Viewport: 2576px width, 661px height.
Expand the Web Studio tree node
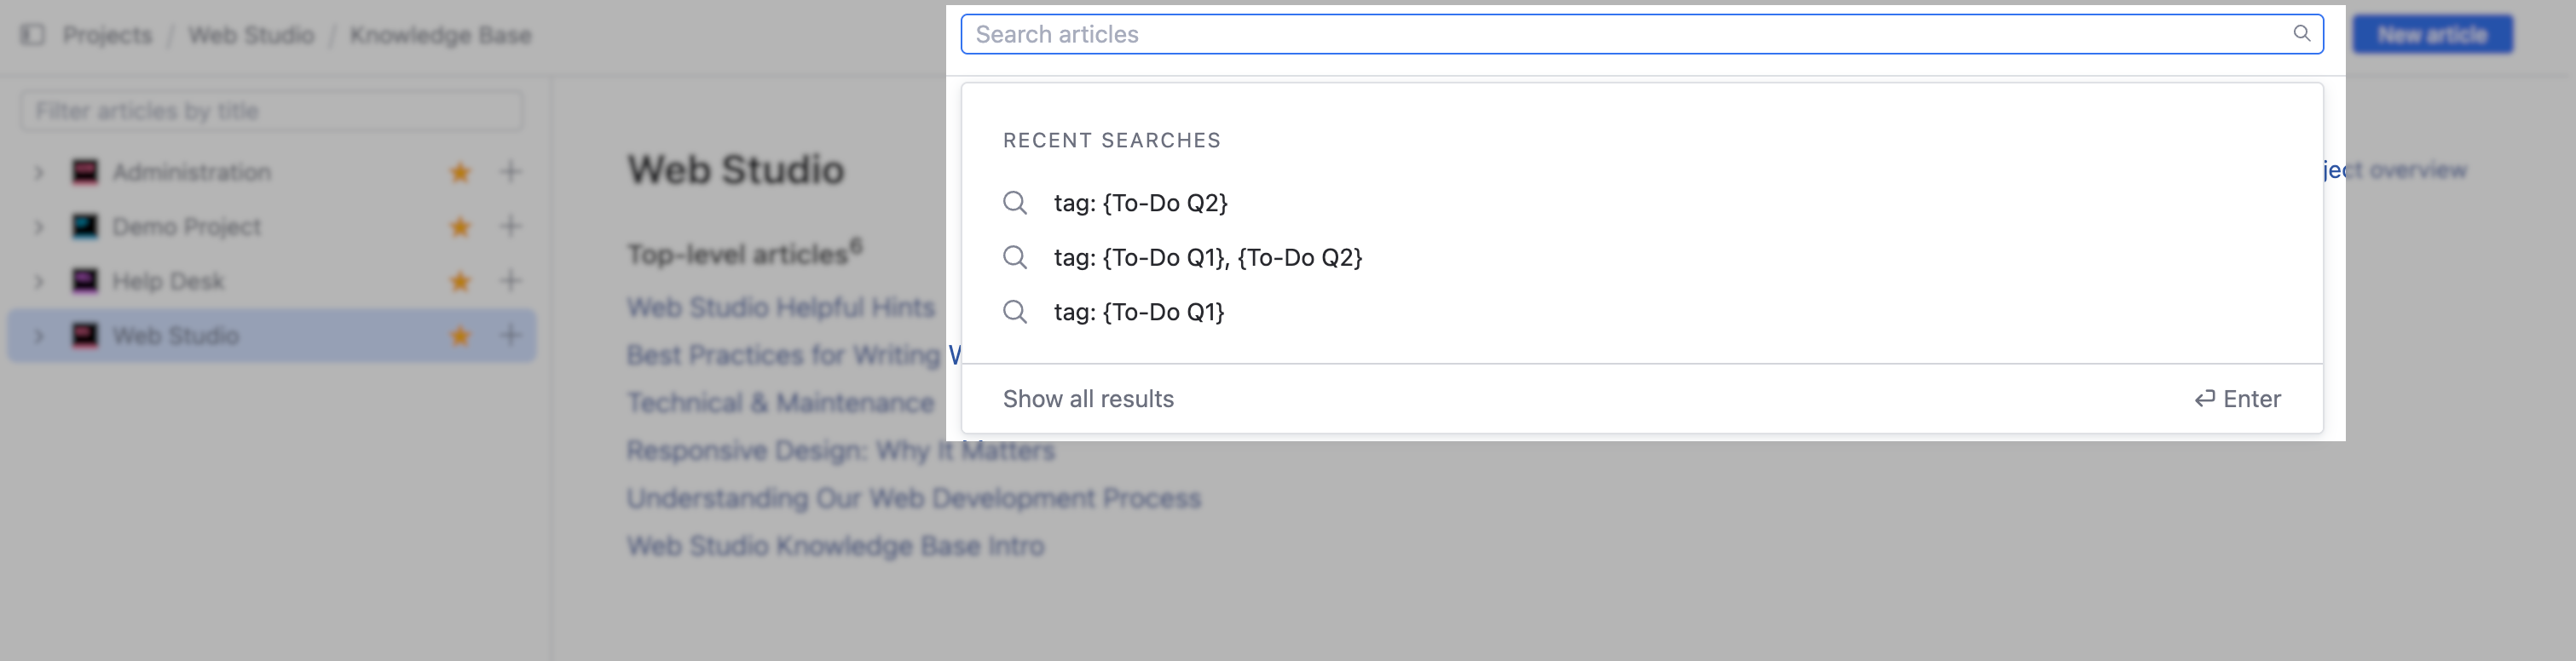39,336
